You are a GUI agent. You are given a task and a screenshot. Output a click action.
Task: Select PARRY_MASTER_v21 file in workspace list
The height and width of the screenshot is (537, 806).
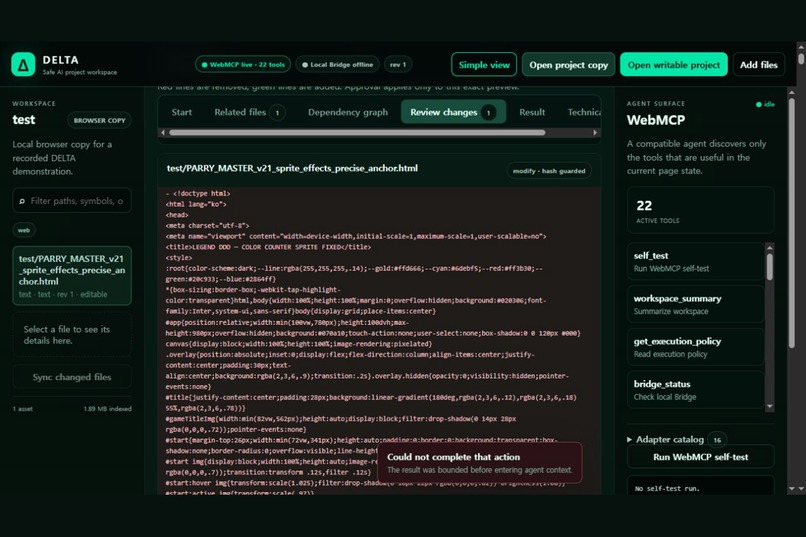[x=72, y=275]
